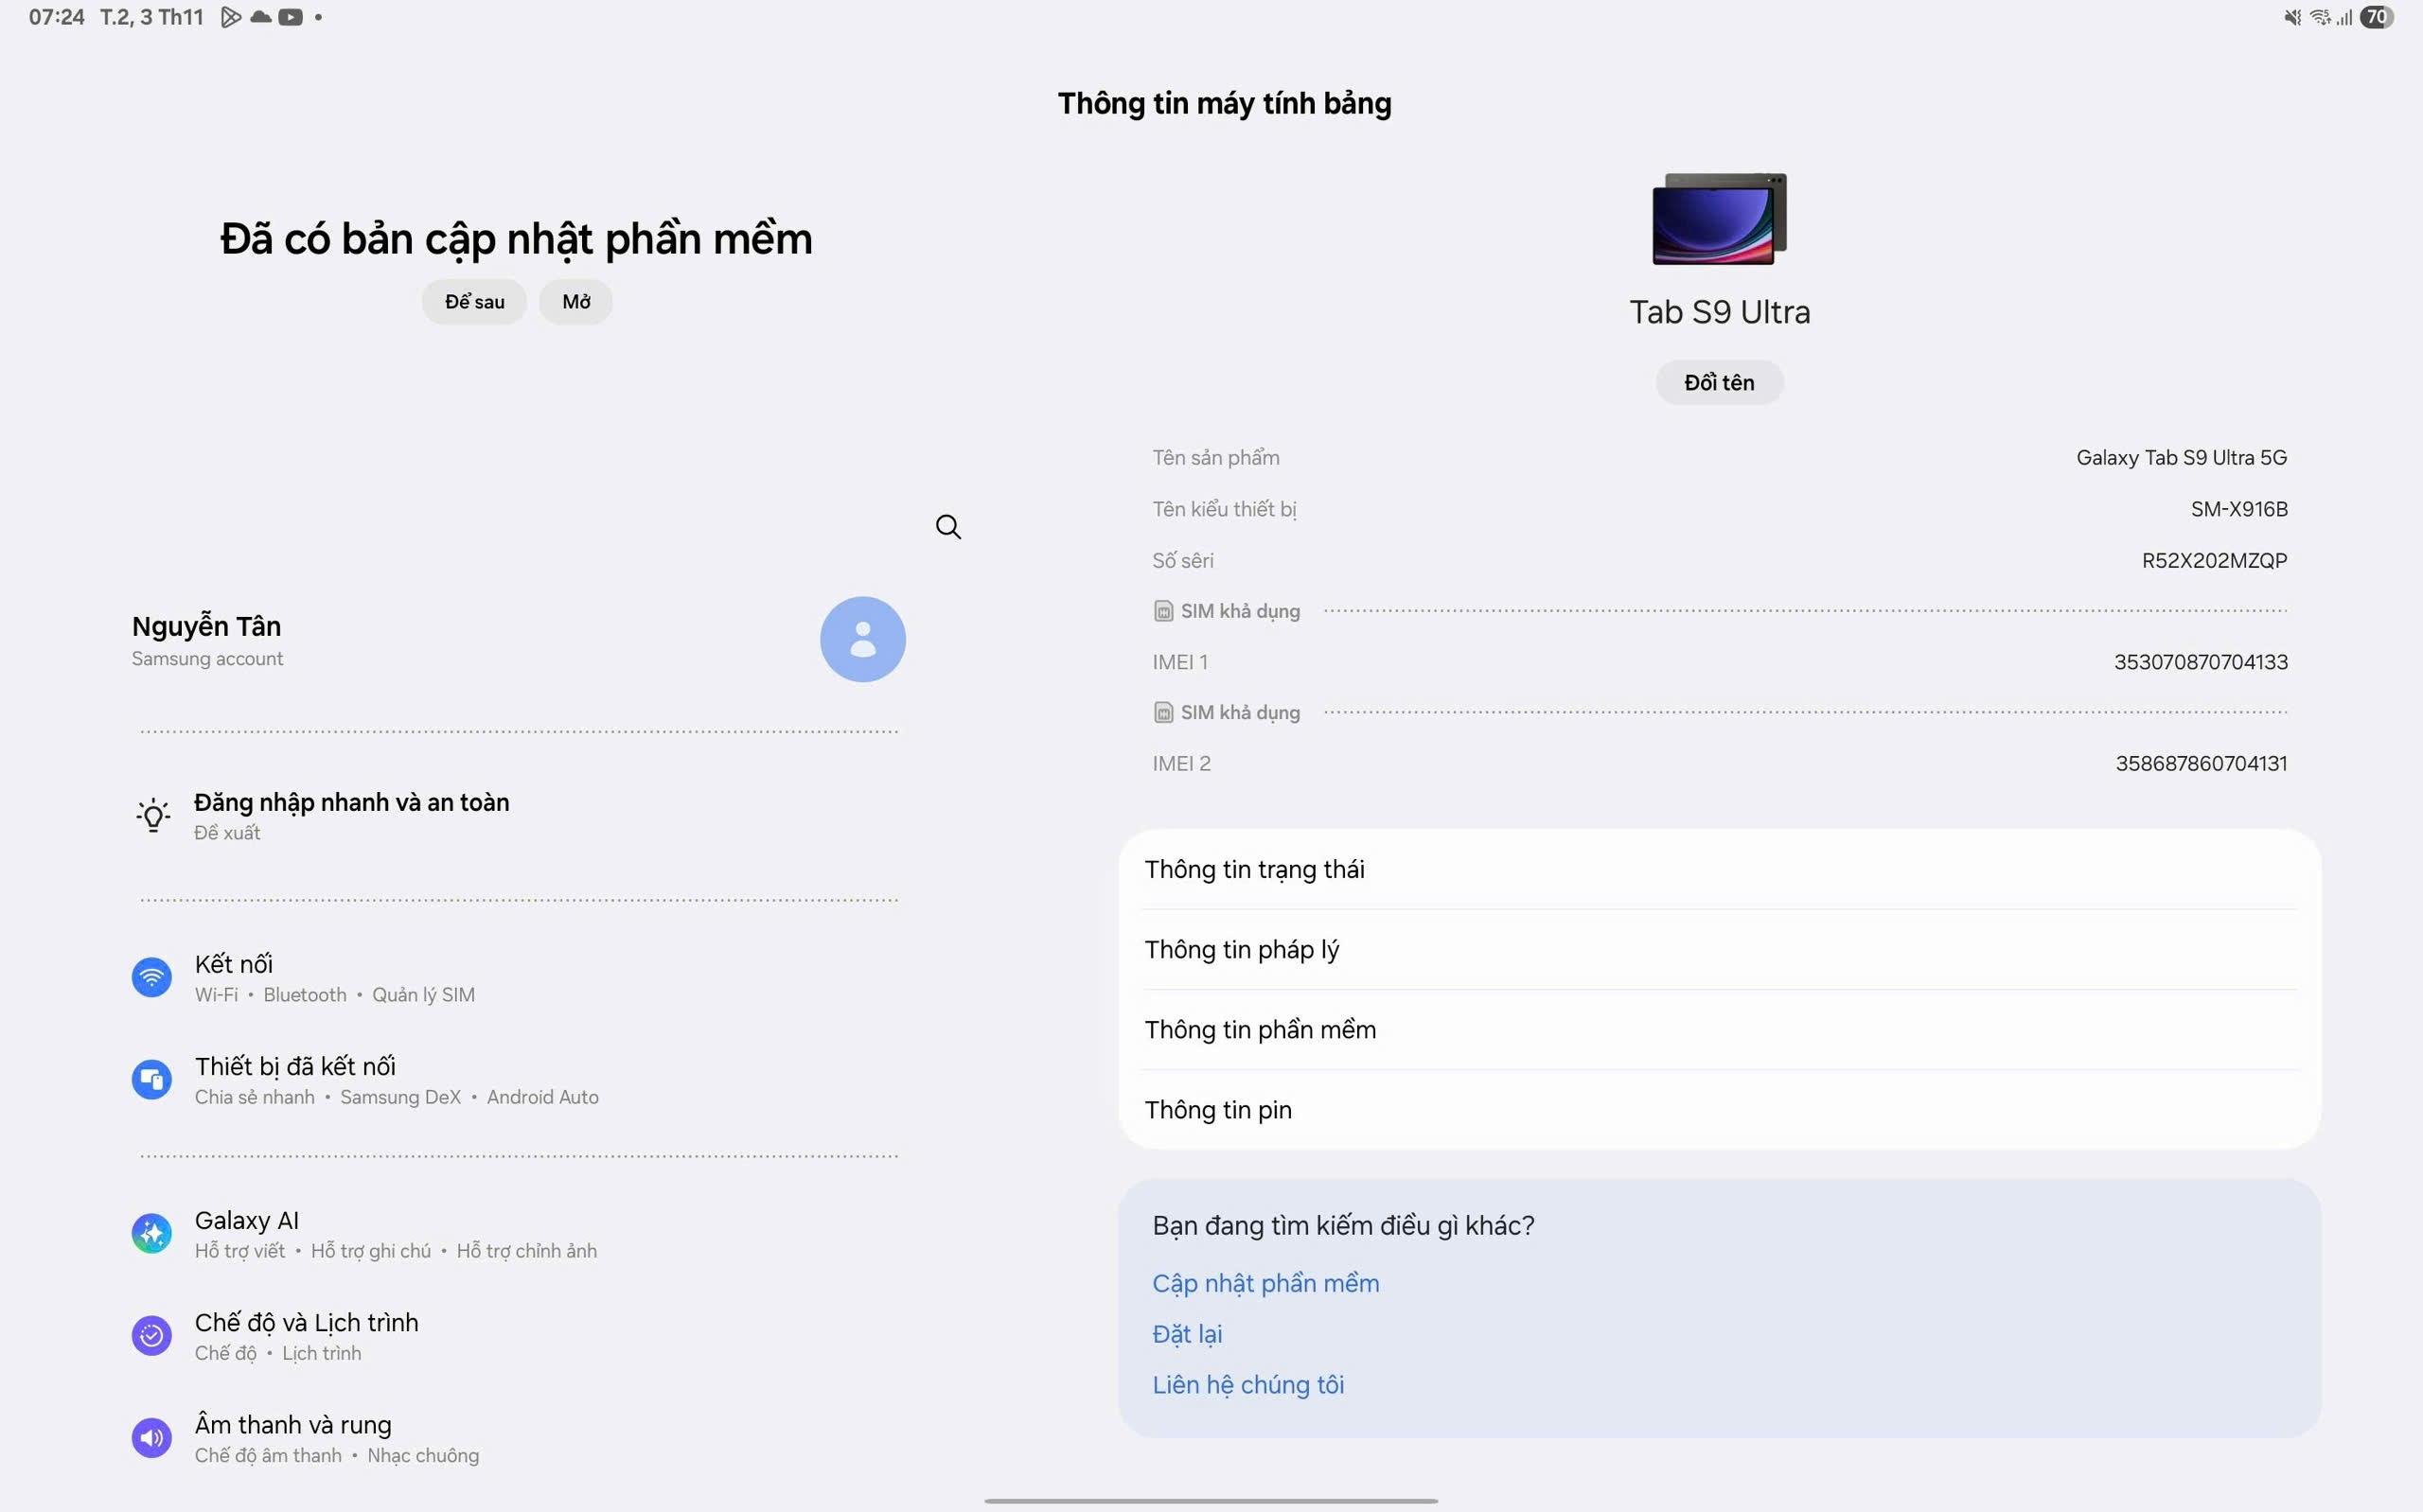Image resolution: width=2423 pixels, height=1512 pixels.
Task: Click the Chế độ và Lịch trình icon
Action: tap(152, 1335)
